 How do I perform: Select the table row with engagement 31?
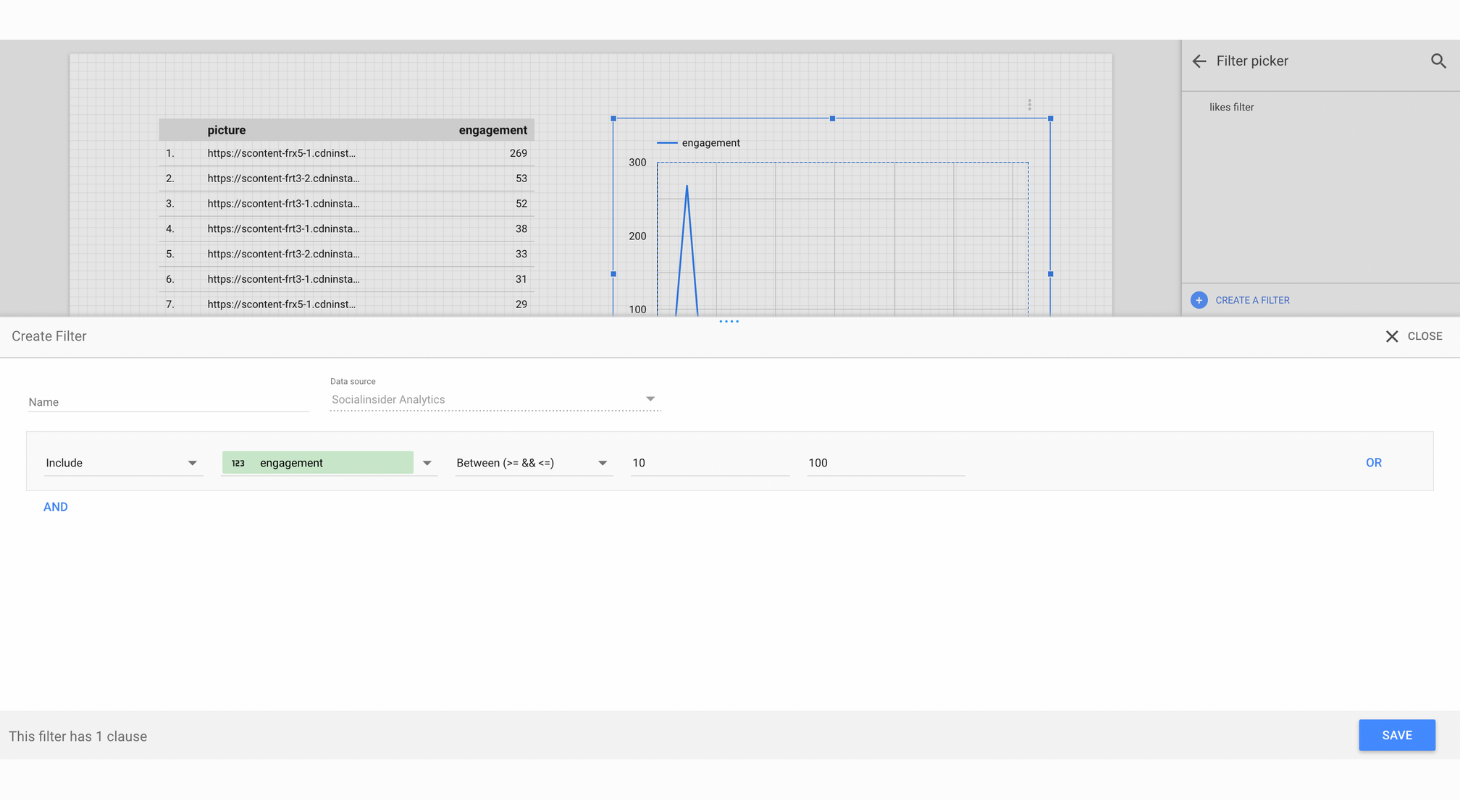pyautogui.click(x=346, y=279)
